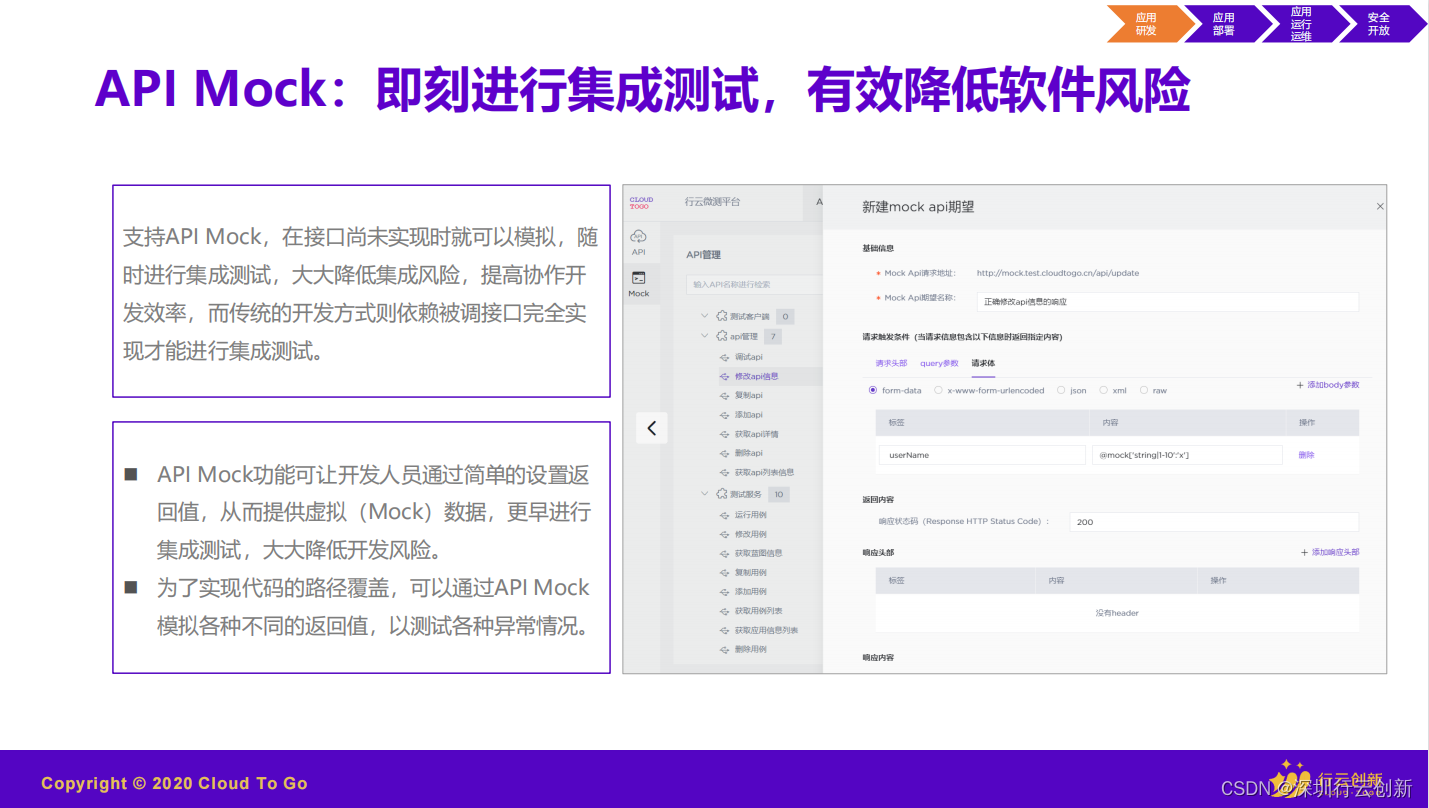Select 添加用例 in the tree
This screenshot has width=1429, height=808.
point(750,592)
